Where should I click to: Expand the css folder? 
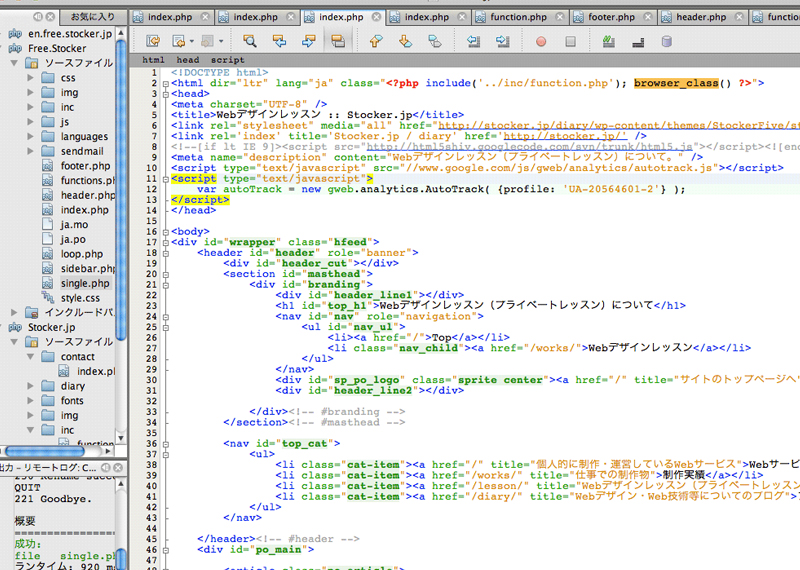point(30,78)
